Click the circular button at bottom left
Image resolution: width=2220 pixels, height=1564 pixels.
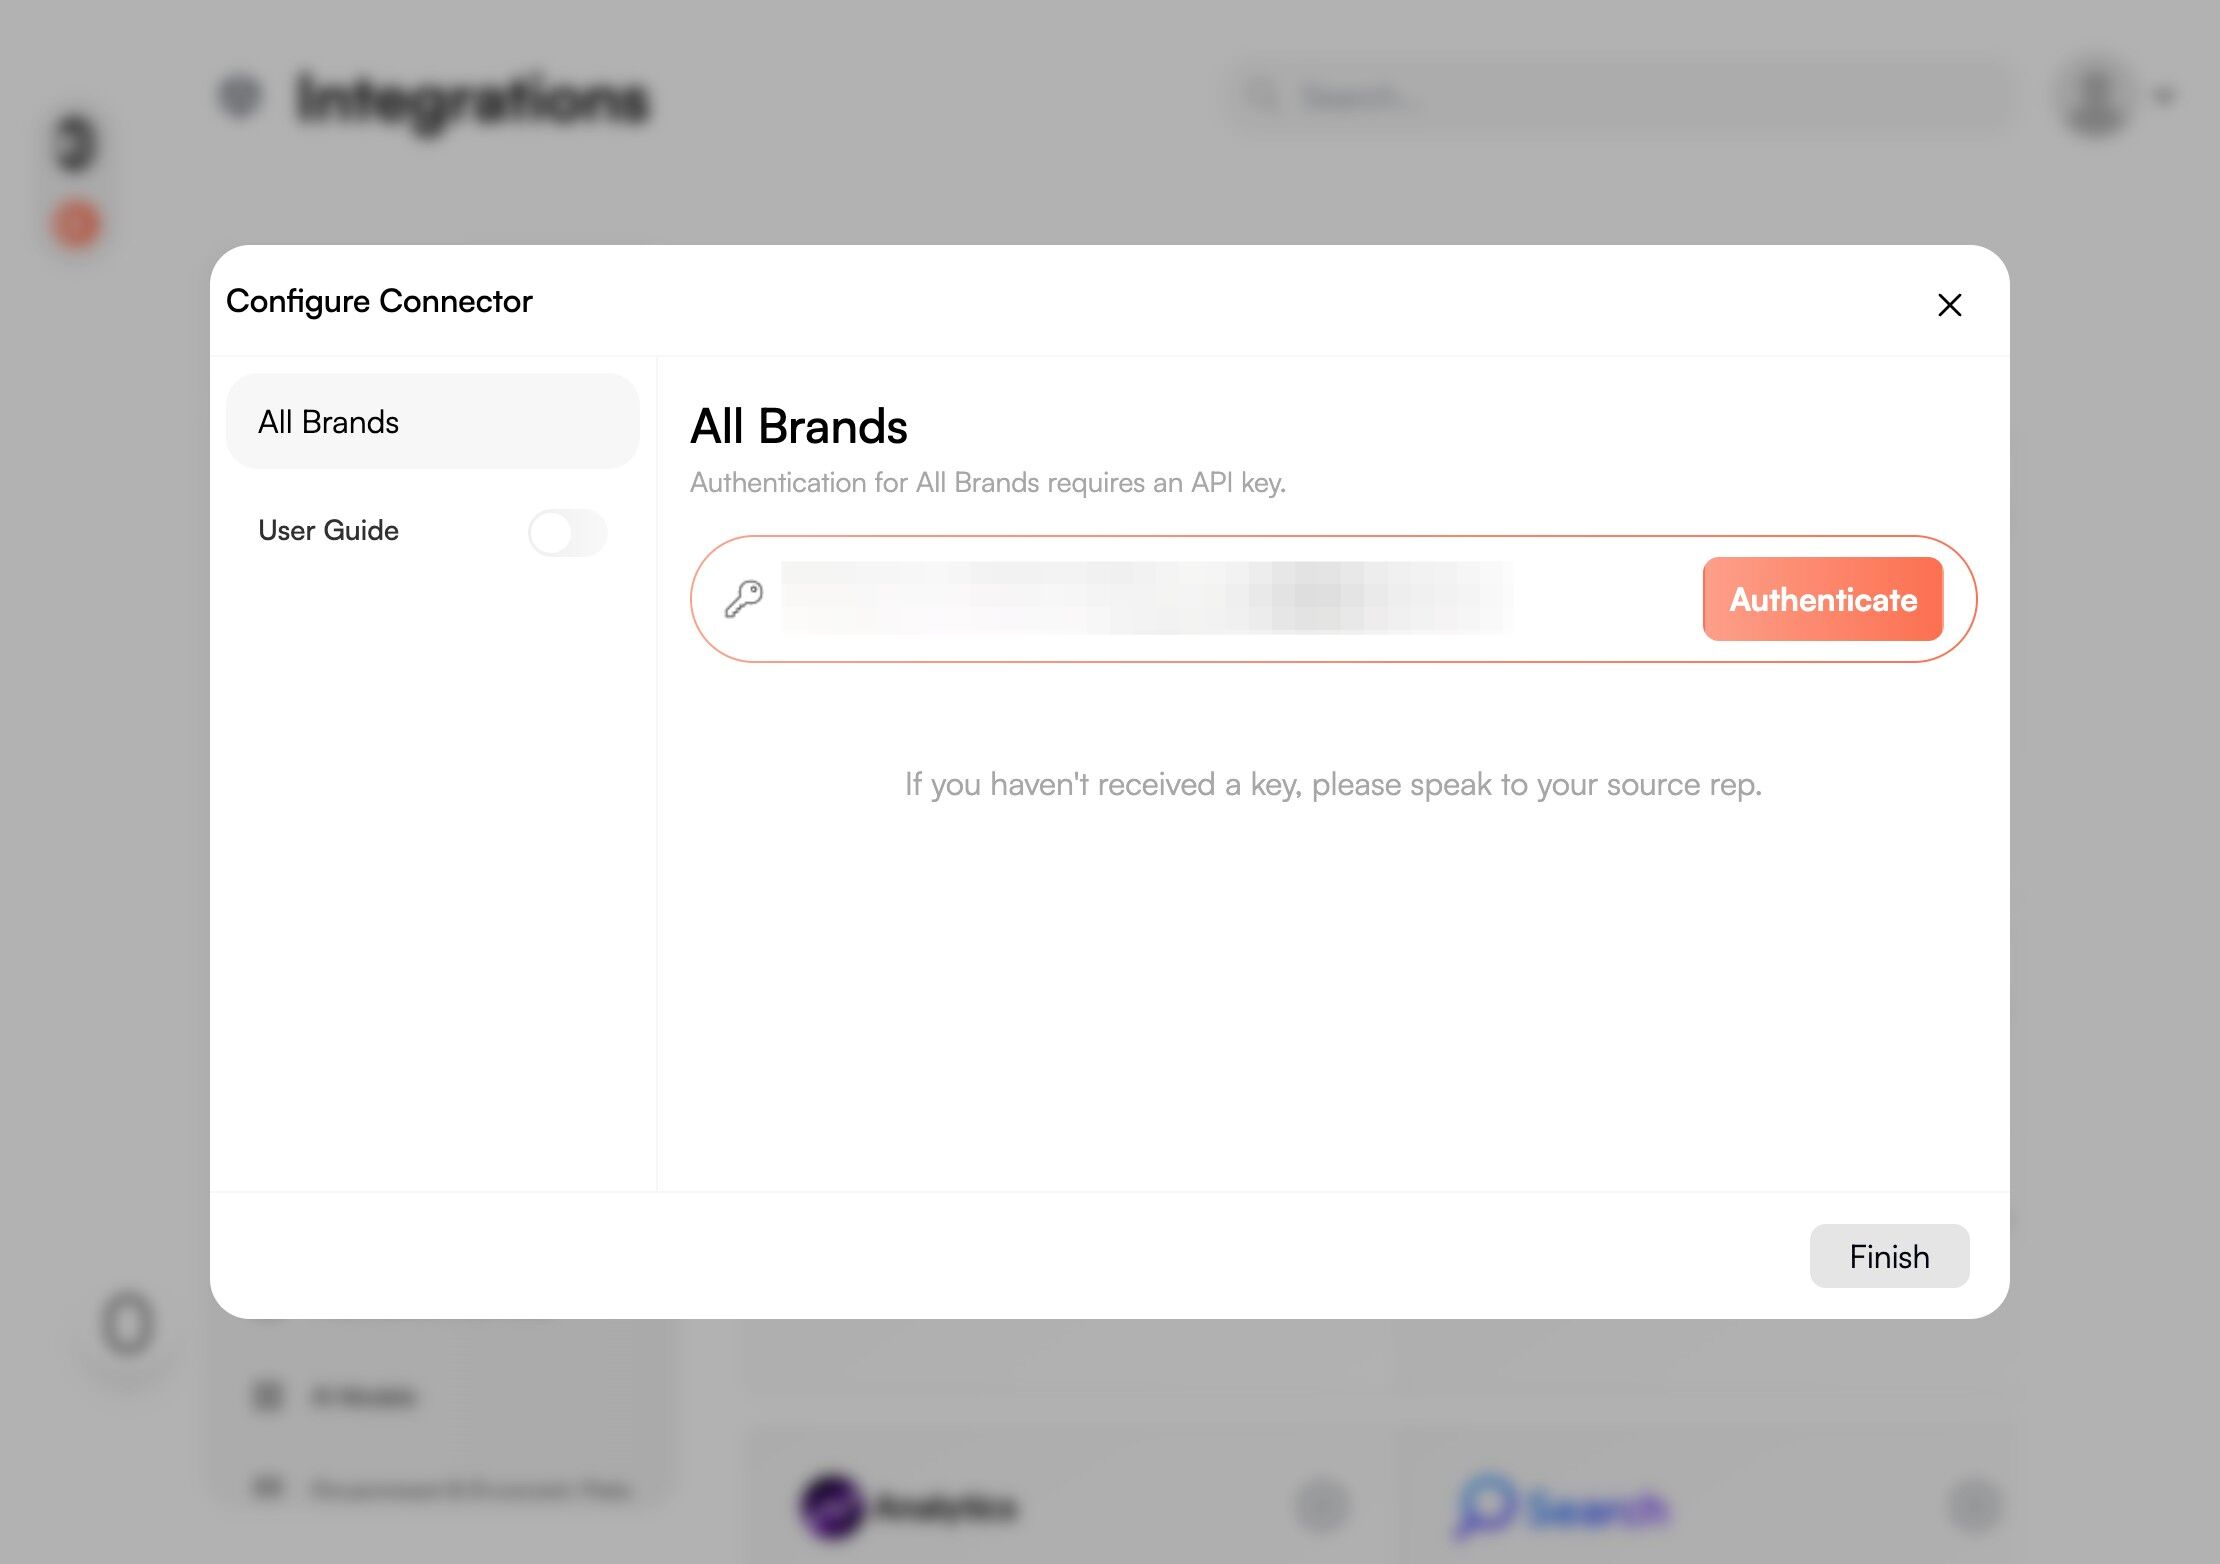[x=128, y=1325]
